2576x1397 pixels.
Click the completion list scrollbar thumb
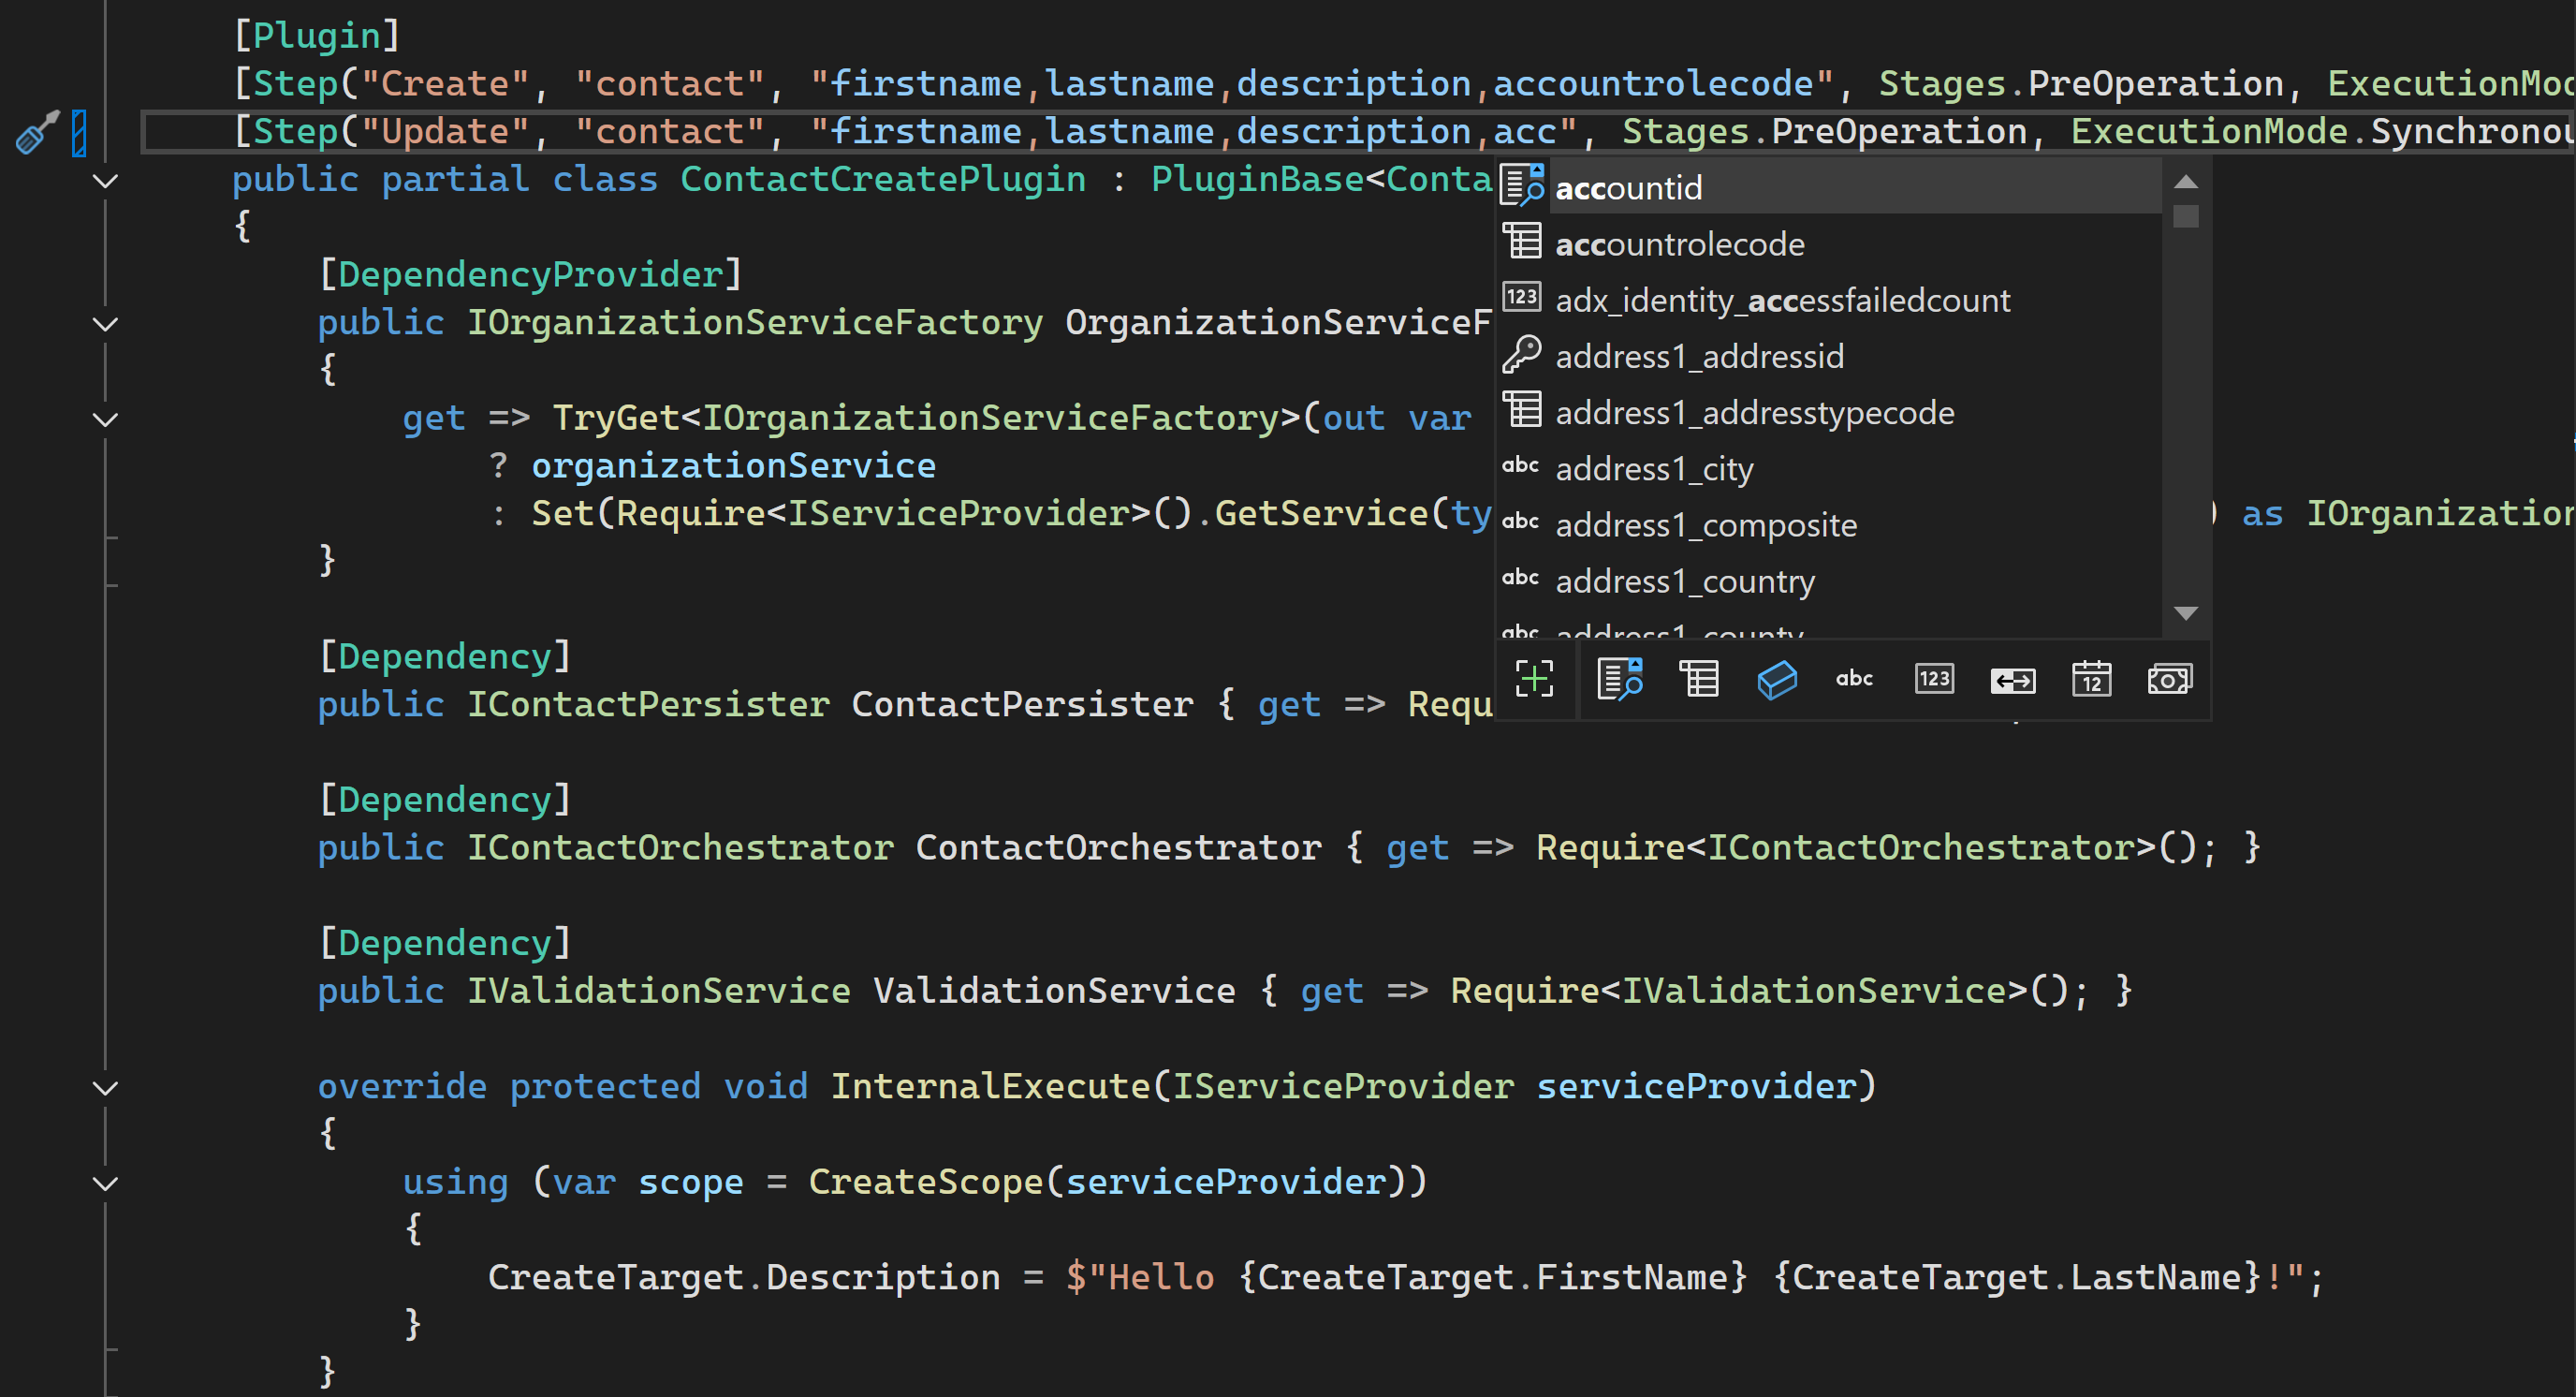coord(2186,216)
